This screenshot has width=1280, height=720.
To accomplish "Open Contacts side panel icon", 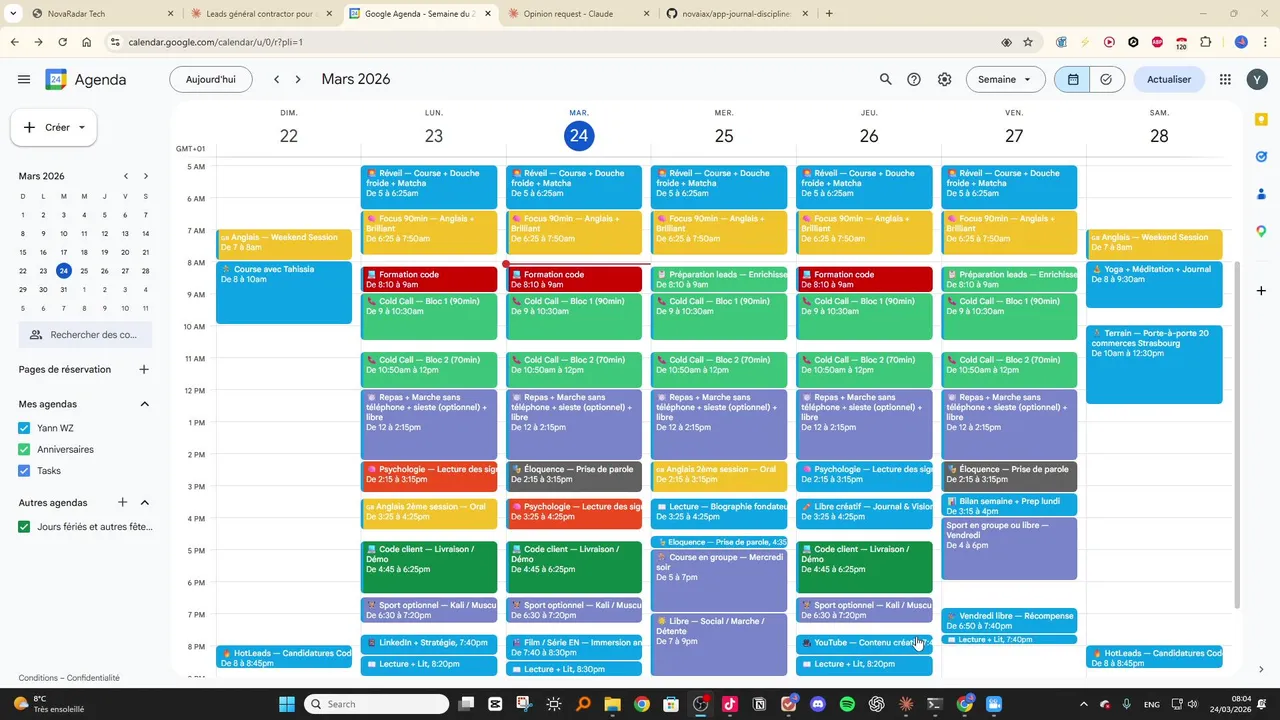I will click(1261, 194).
